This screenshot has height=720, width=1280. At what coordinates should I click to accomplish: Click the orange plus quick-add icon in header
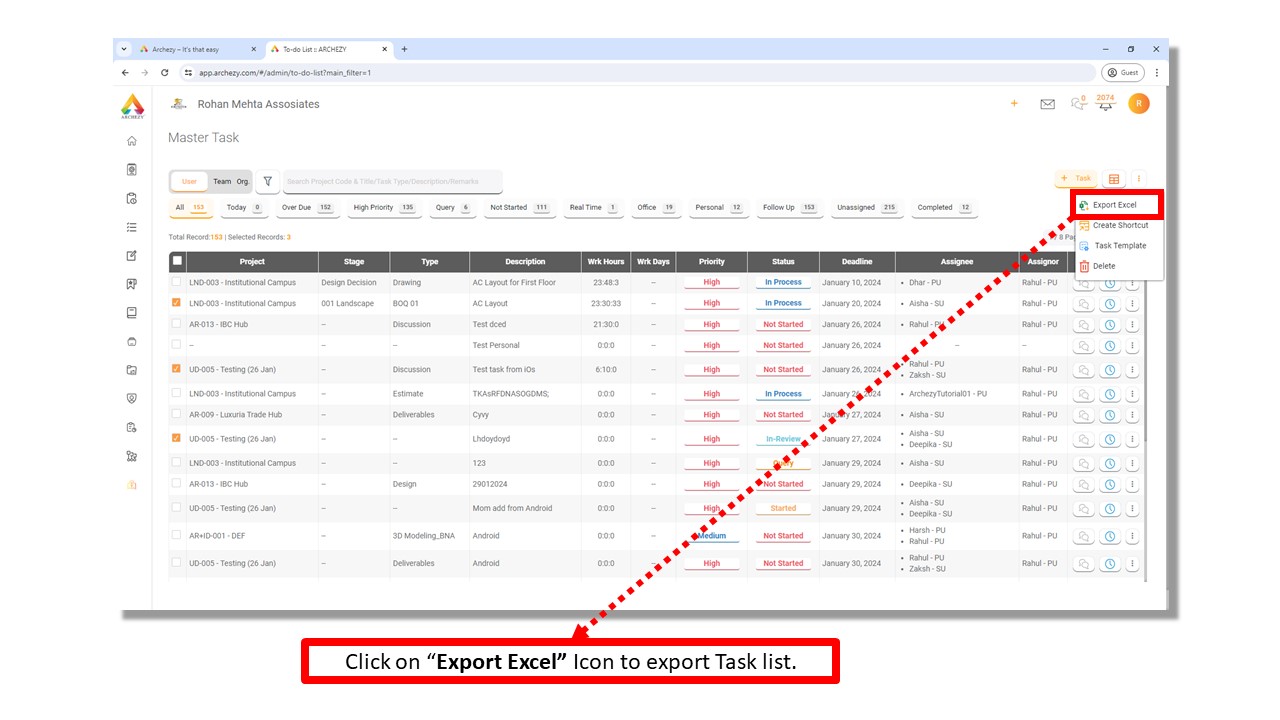[1014, 103]
